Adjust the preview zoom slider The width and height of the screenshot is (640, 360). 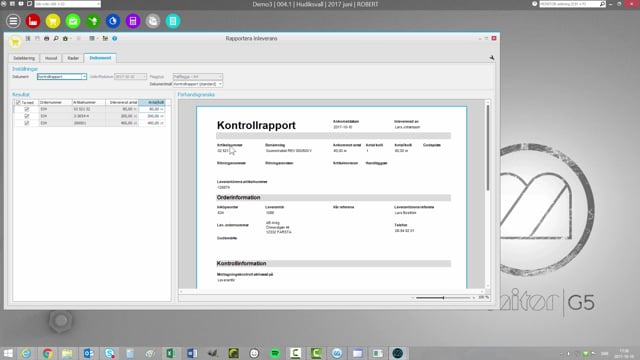coord(443,298)
